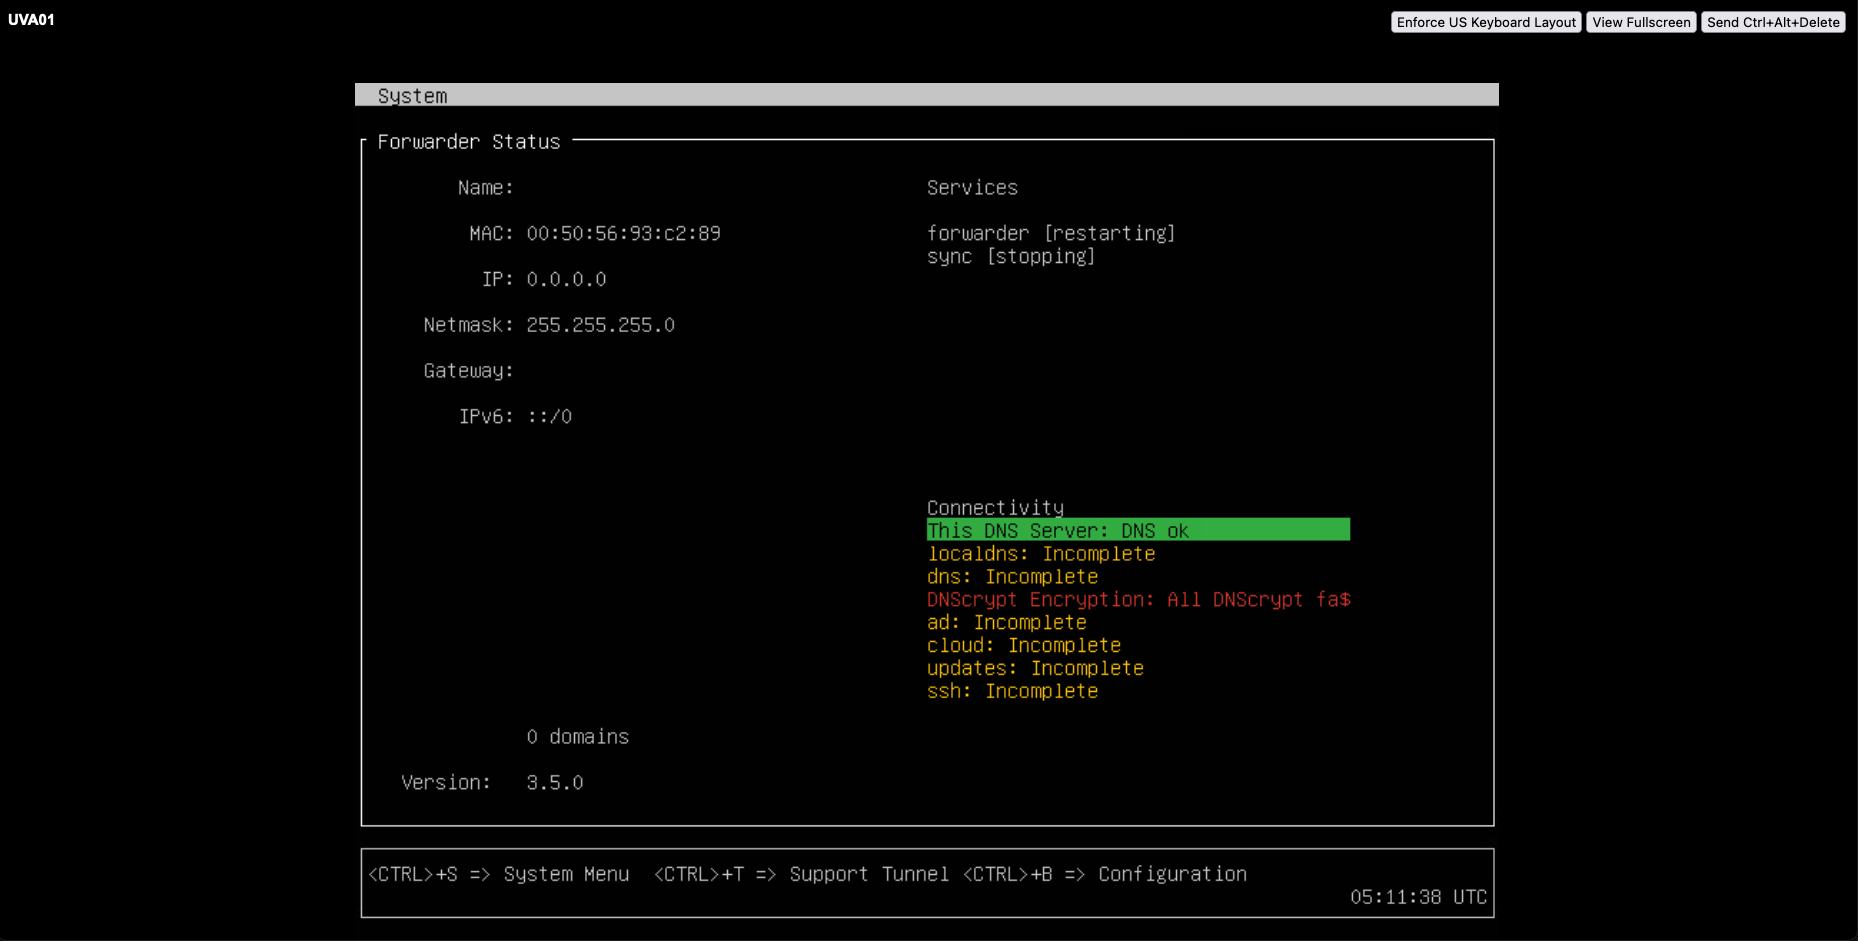Click the Enforce US Keyboard Layout button
1858x941 pixels.
point(1485,22)
